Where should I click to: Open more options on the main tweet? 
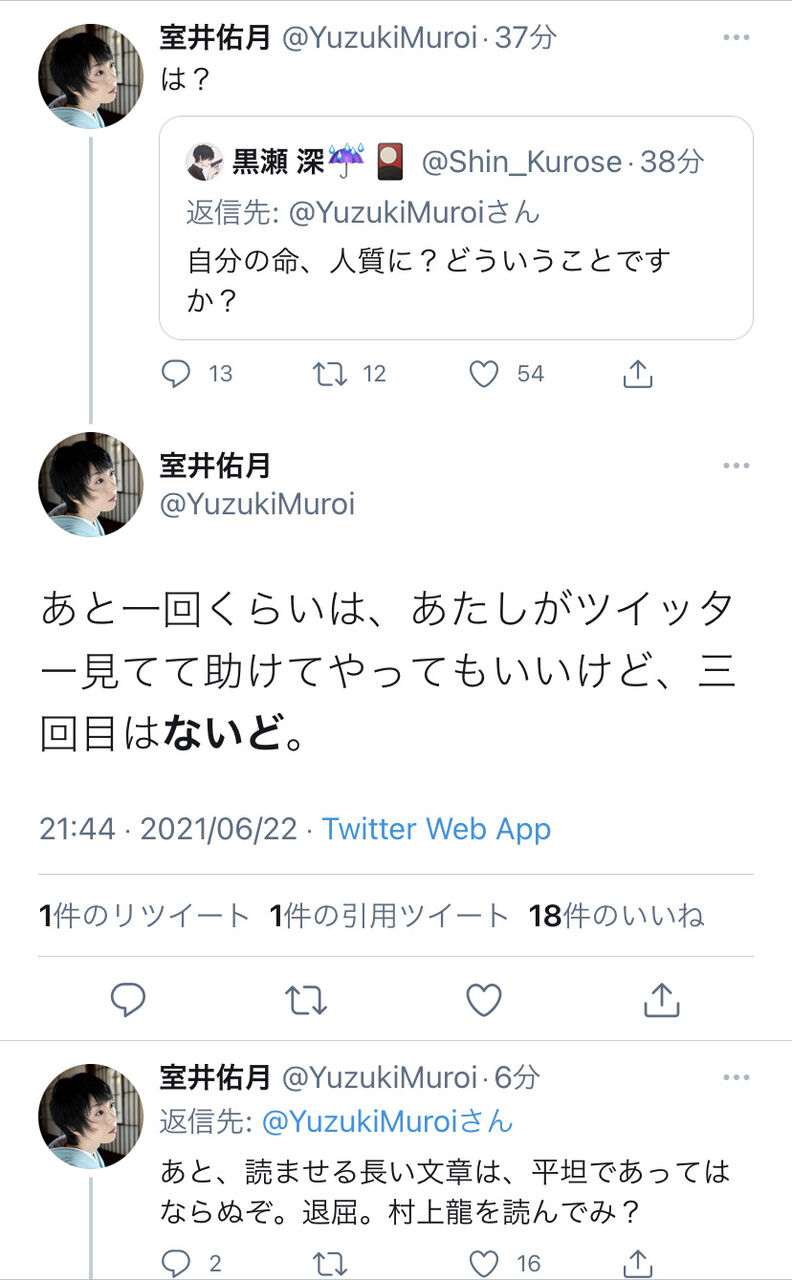click(736, 466)
